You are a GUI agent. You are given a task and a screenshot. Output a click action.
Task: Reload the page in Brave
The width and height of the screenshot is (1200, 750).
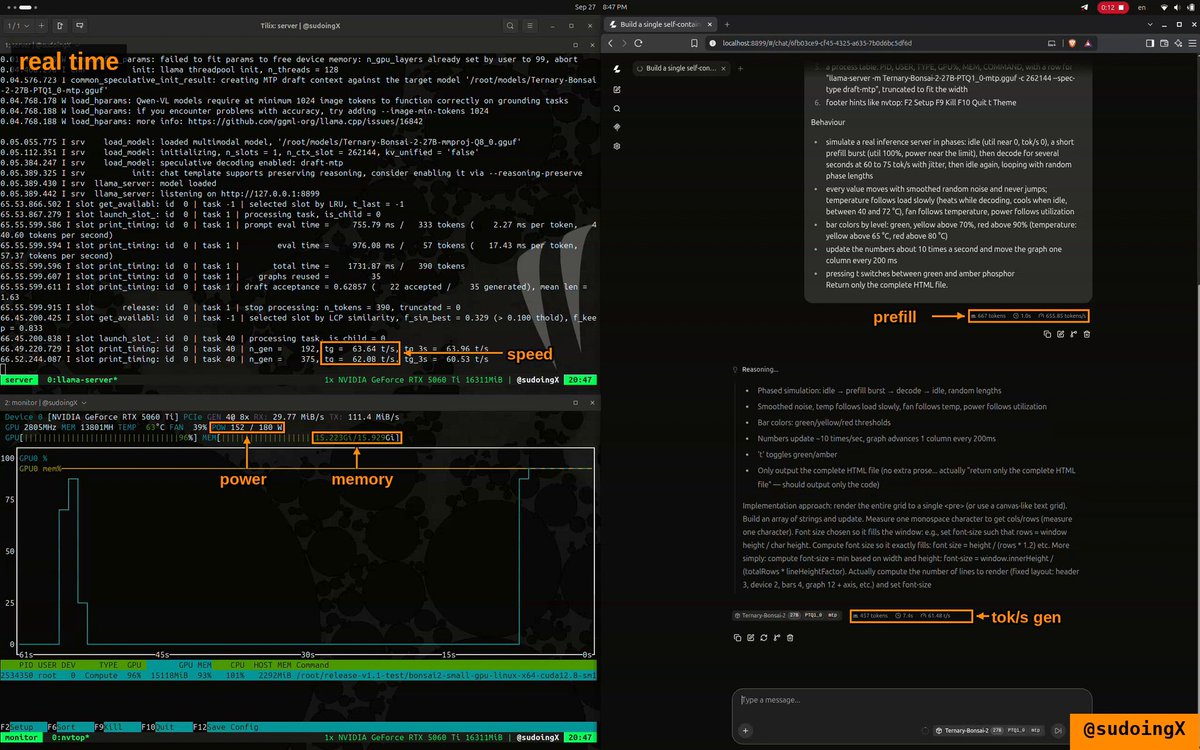coord(637,43)
